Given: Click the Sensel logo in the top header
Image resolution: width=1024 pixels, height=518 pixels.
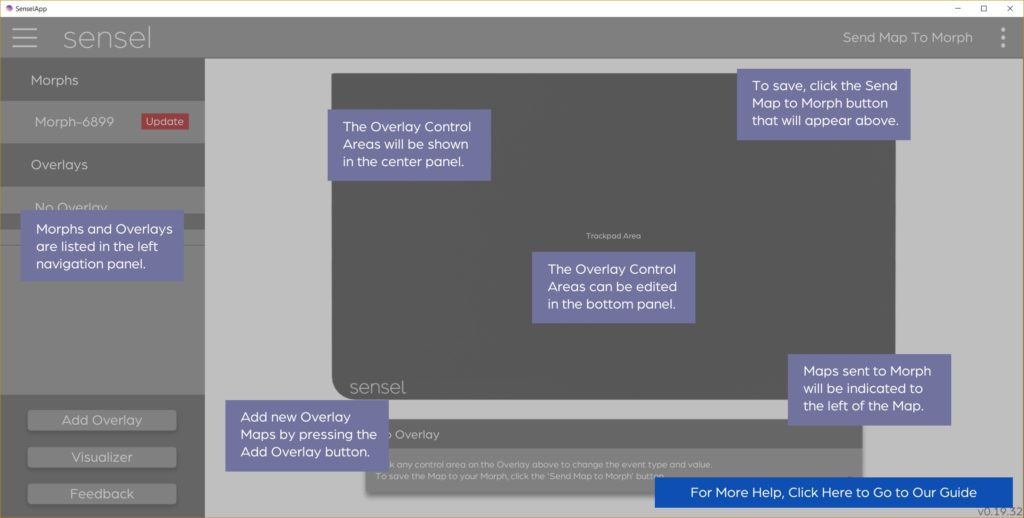Looking at the screenshot, I should tap(107, 38).
